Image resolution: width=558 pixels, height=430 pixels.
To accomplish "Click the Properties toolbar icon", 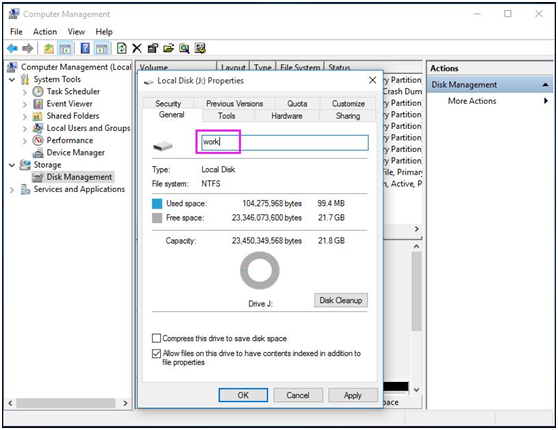I will (153, 48).
